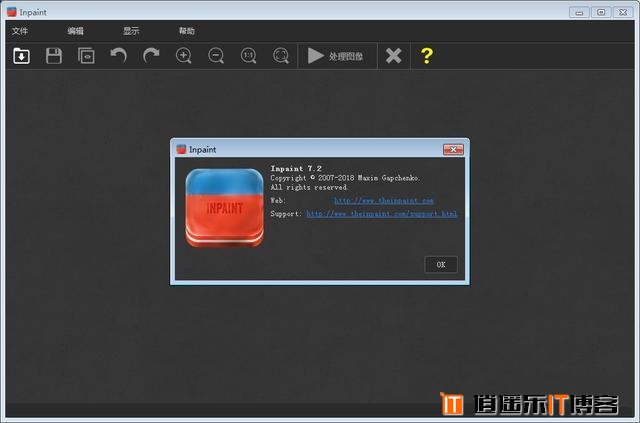Click the Inpaint eraser logo in the dialog
This screenshot has width=640, height=423.
[224, 208]
